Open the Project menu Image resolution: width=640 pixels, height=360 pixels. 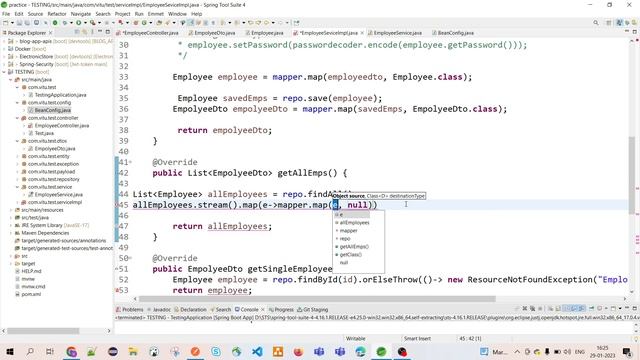click(x=122, y=14)
